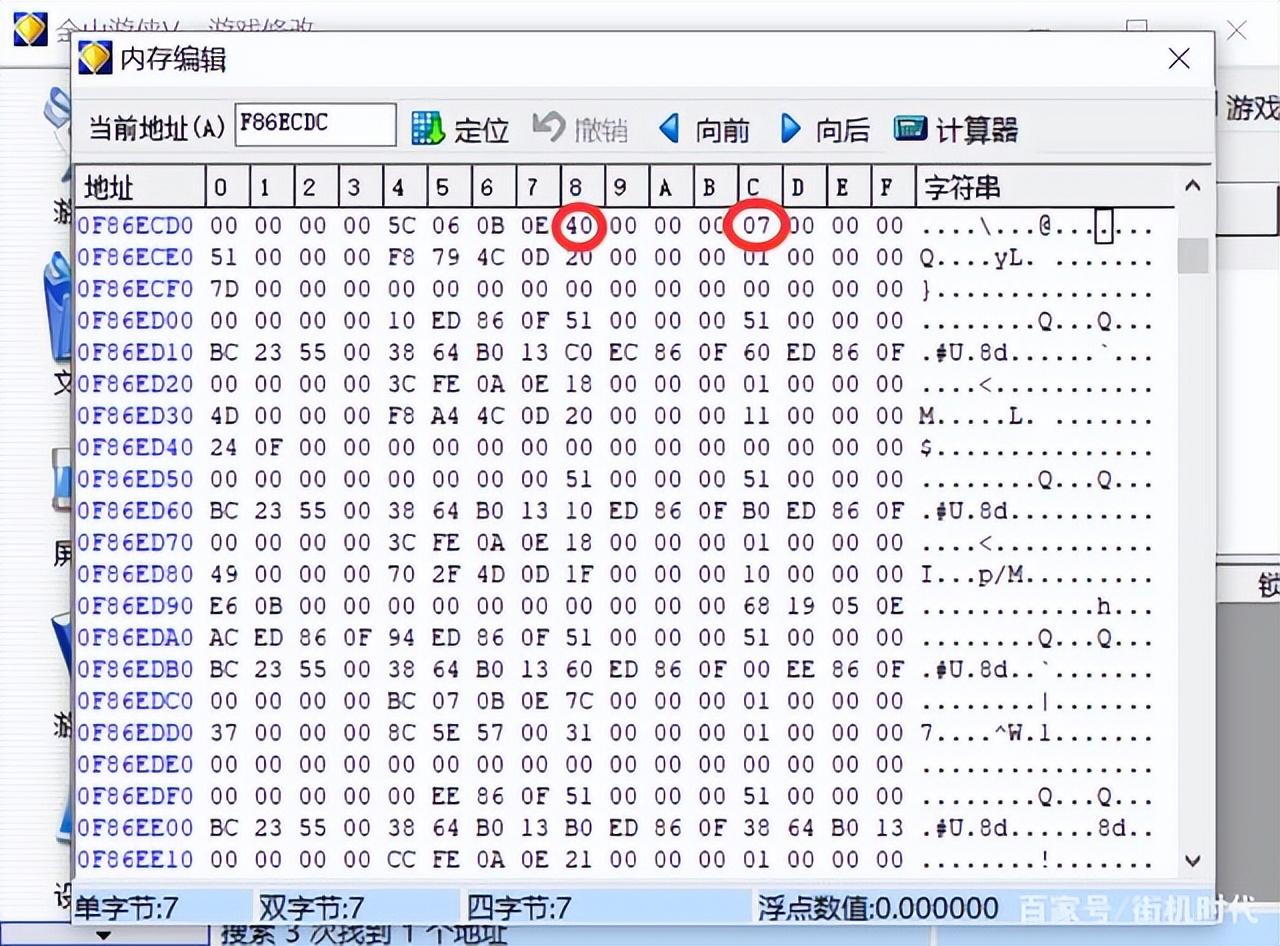
Task: Select the circled 07 byte in first row
Action: (756, 226)
